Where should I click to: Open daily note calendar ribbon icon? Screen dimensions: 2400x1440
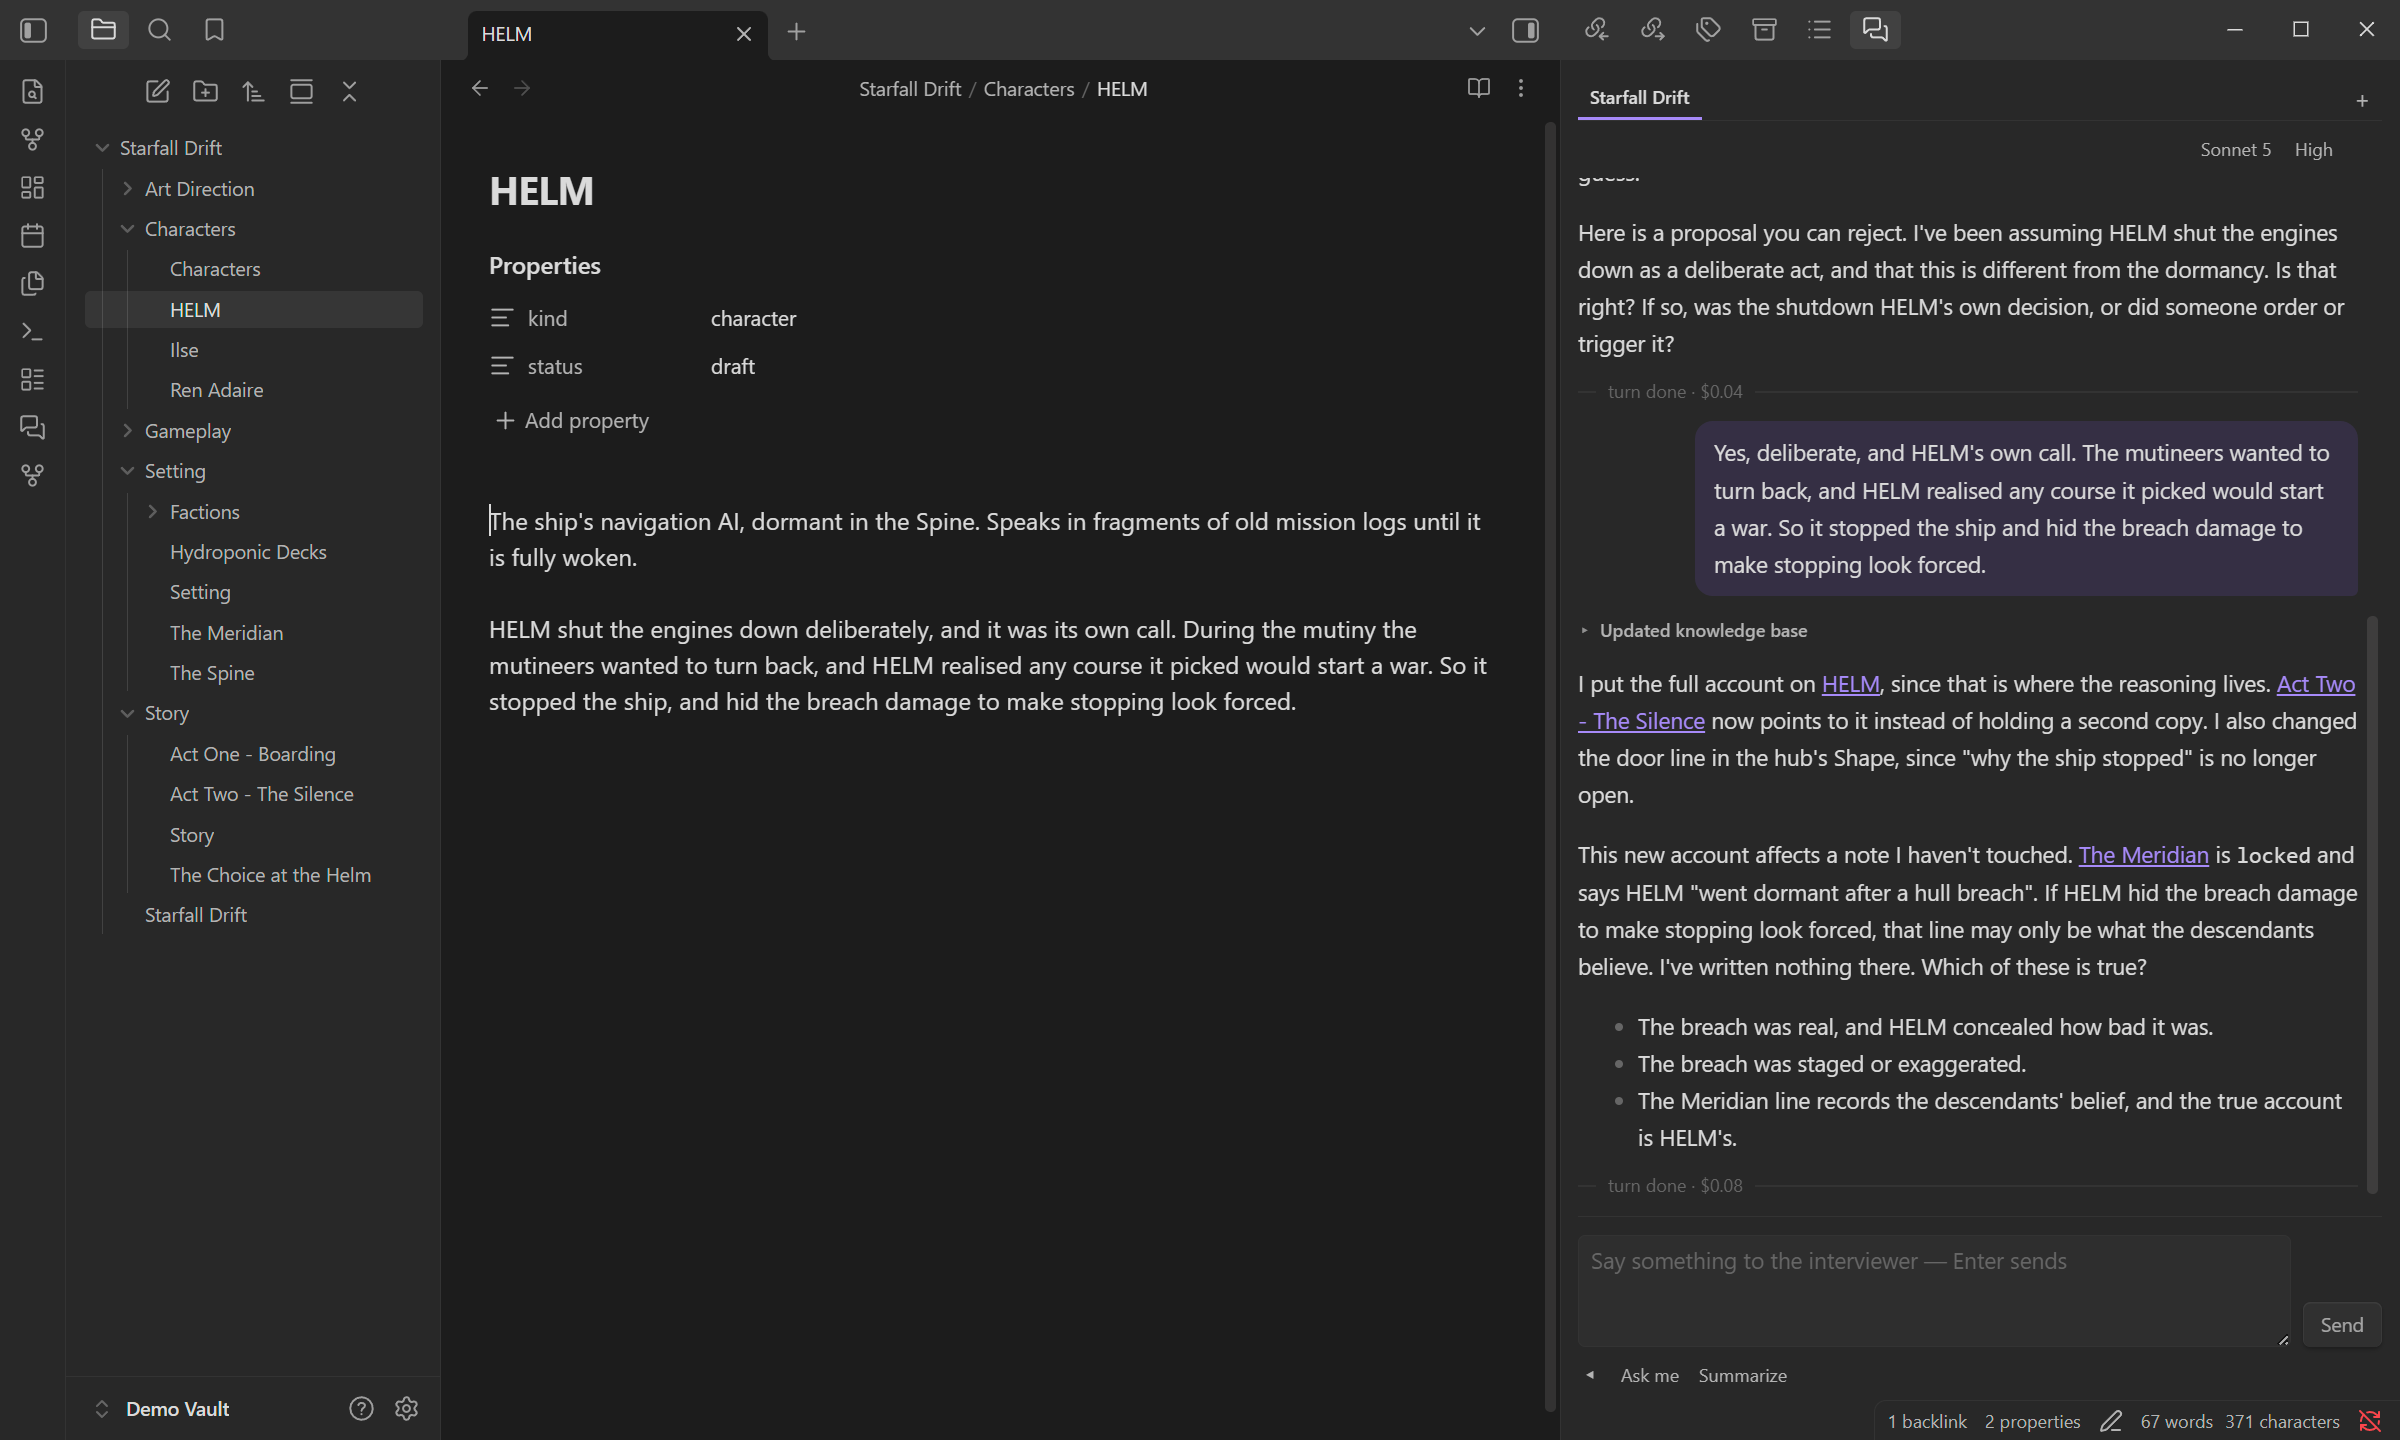33,235
